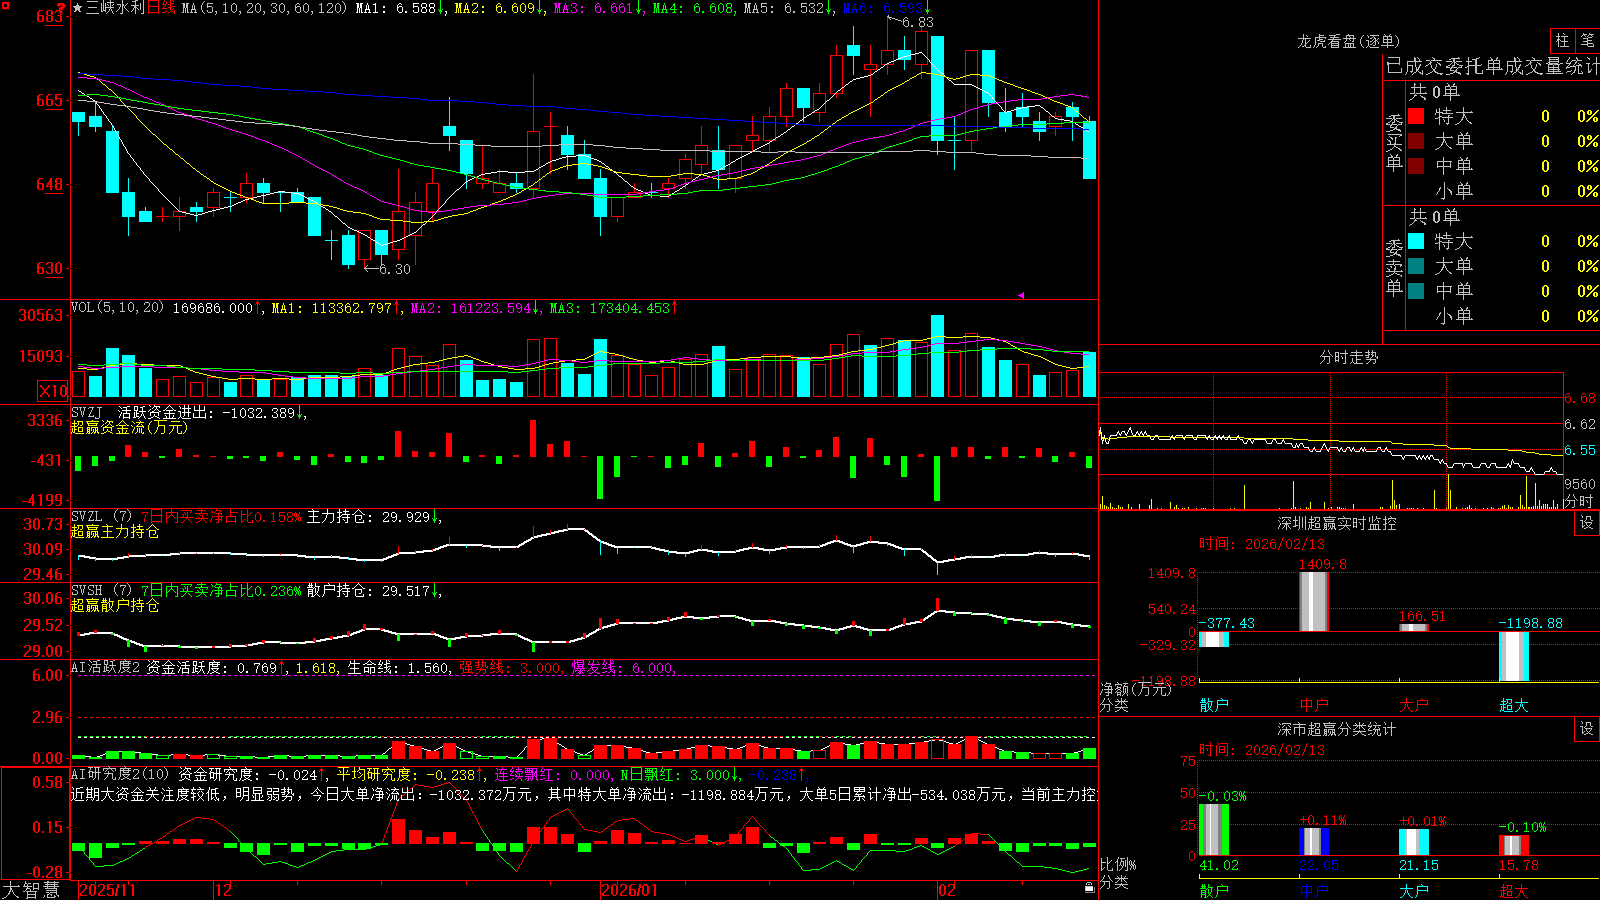This screenshot has width=1600, height=900.
Task: Open 设 settings for 深市超赢分类统计
Action: tap(1587, 729)
